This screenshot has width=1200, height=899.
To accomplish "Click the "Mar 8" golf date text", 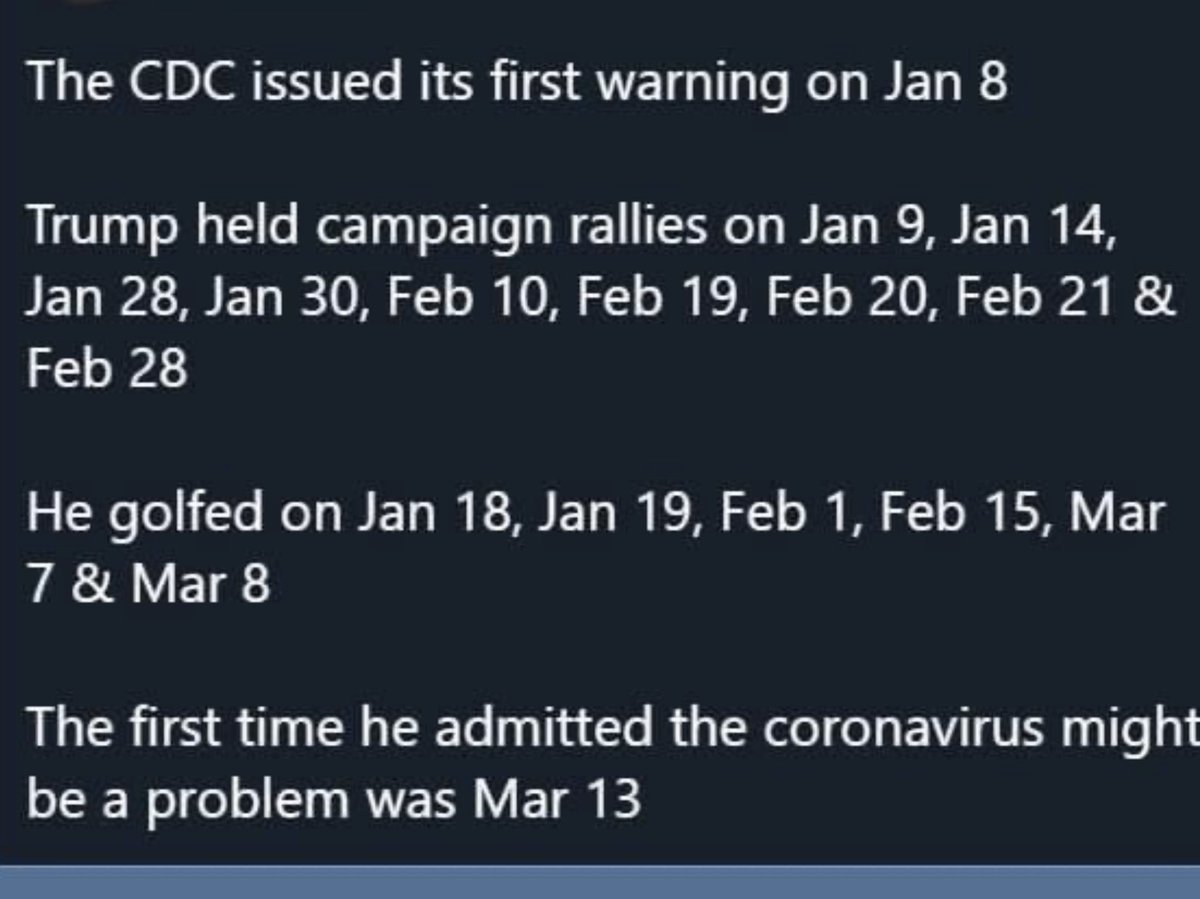I will point(200,585).
